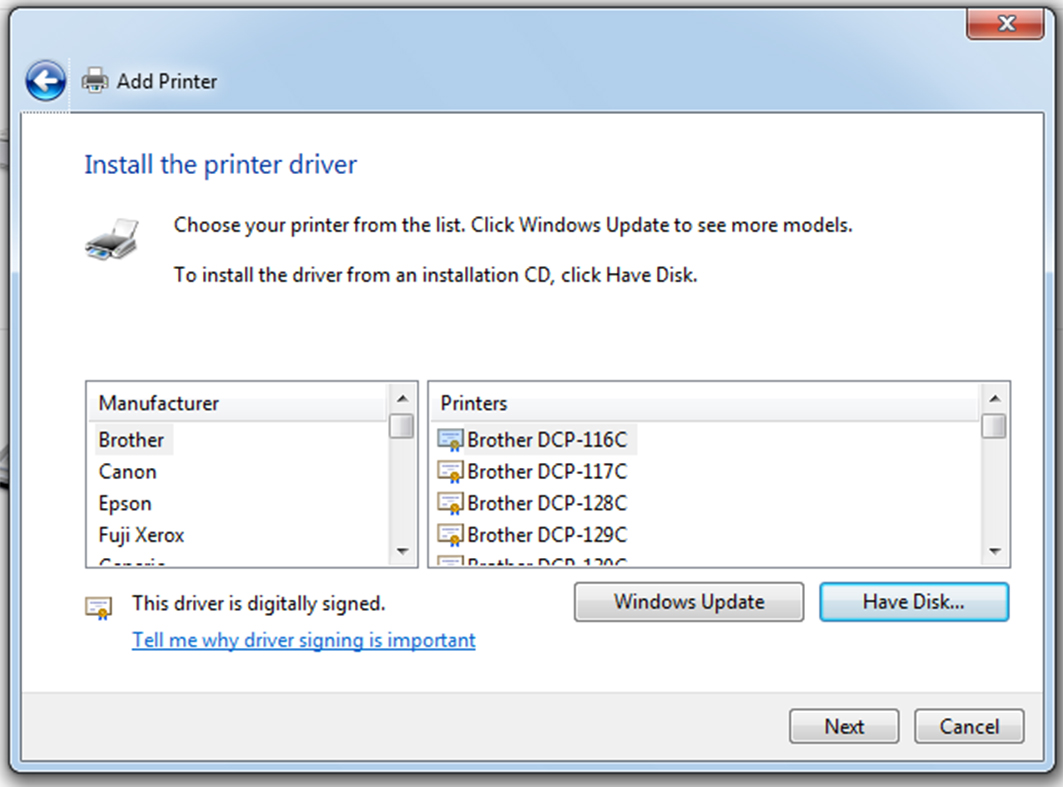Click the Manufacturer list scrollbar thumb

coord(402,426)
